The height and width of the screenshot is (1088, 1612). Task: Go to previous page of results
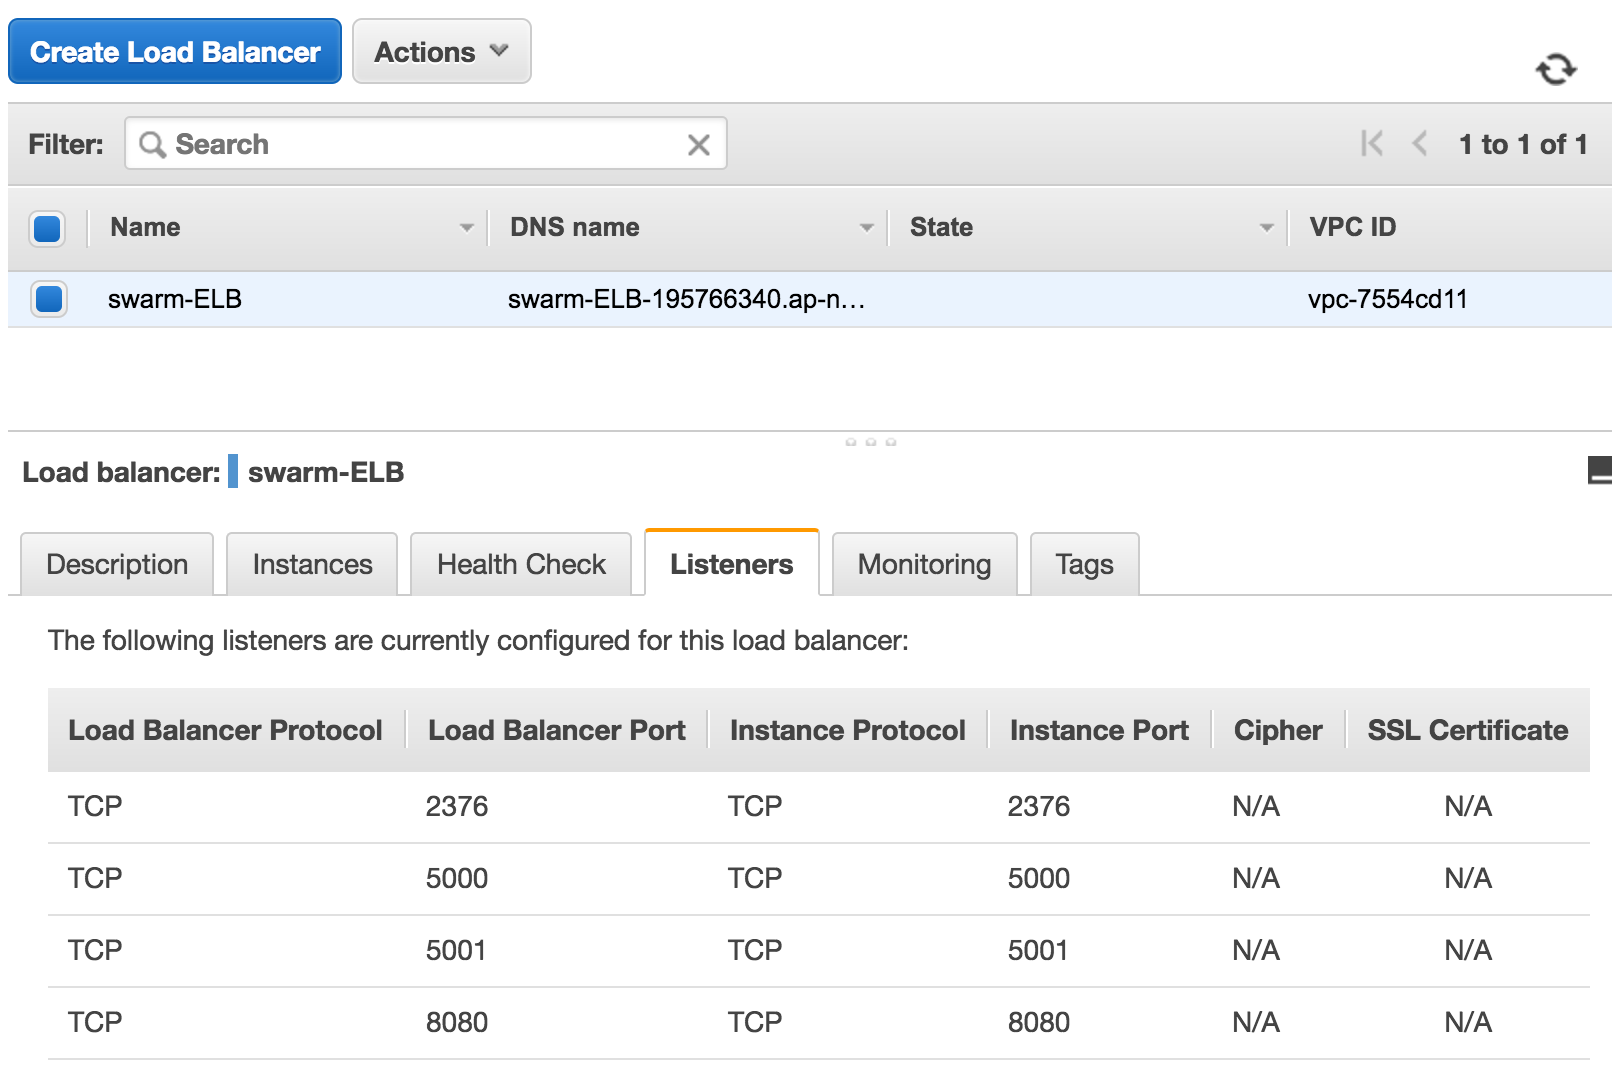1420,144
